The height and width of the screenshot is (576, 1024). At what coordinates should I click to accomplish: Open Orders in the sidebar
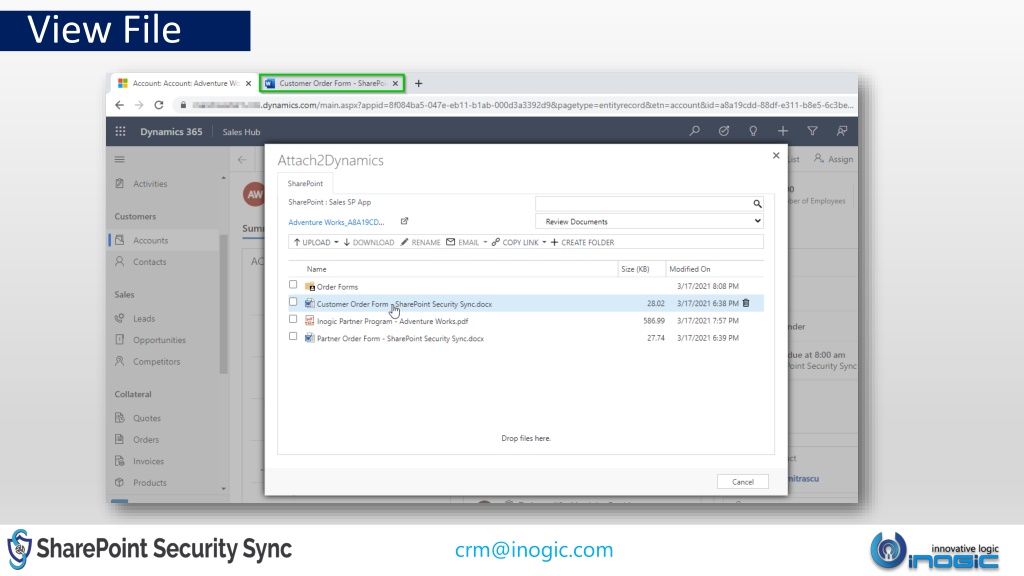pyautogui.click(x=146, y=440)
